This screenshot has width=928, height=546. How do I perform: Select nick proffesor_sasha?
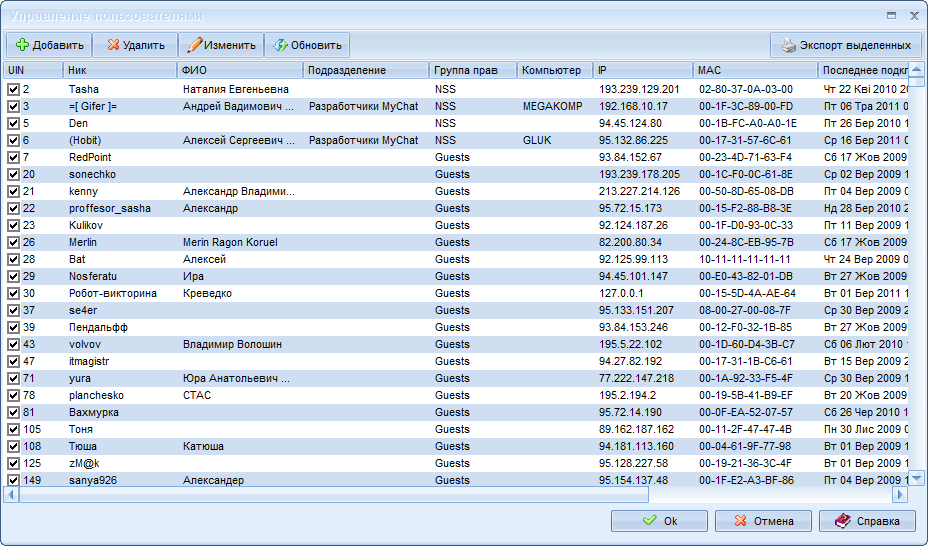pos(109,208)
